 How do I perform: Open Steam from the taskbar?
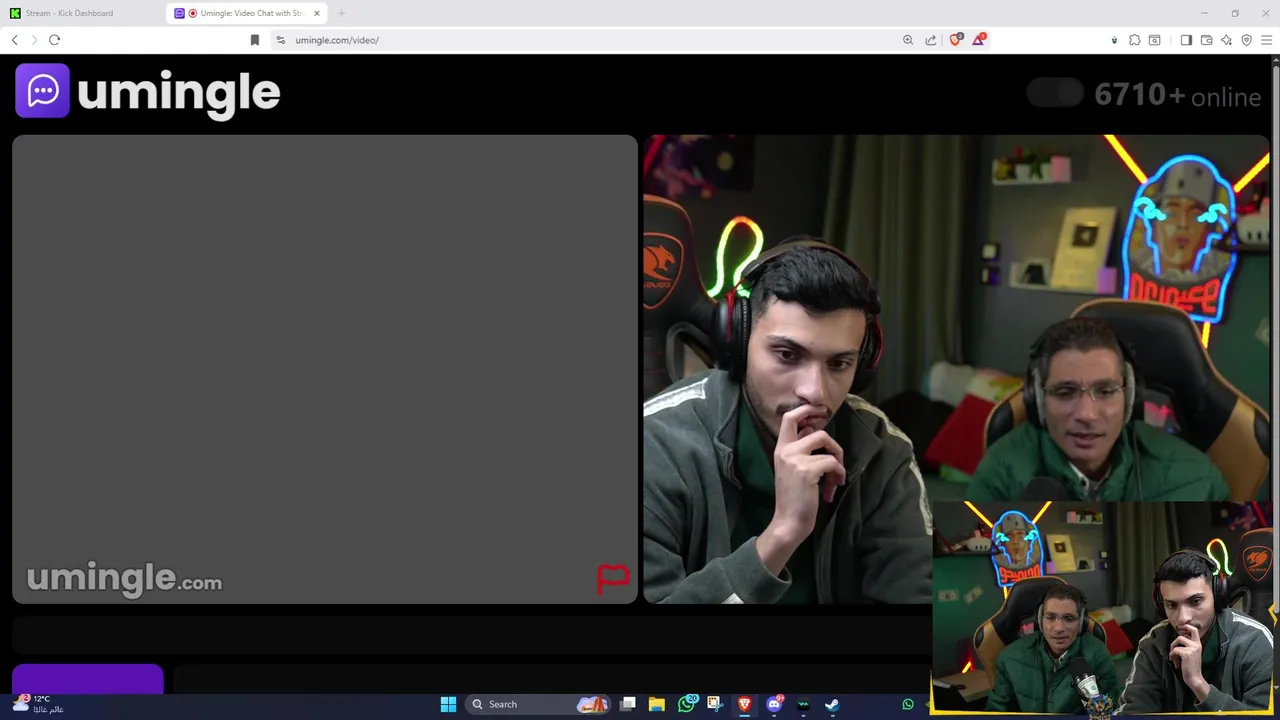(x=832, y=704)
